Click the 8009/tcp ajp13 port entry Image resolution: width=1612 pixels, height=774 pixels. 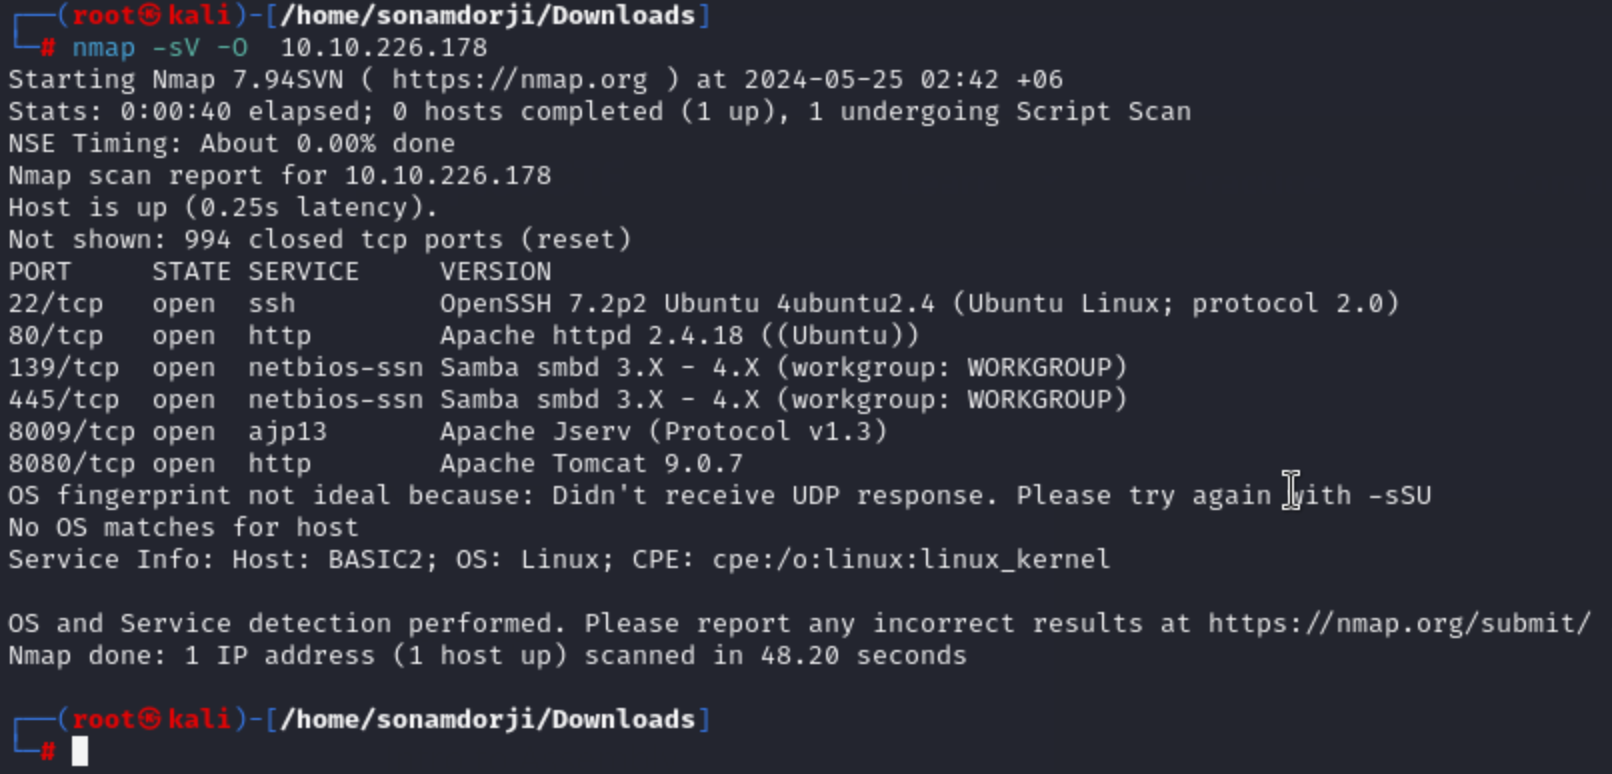(x=71, y=431)
